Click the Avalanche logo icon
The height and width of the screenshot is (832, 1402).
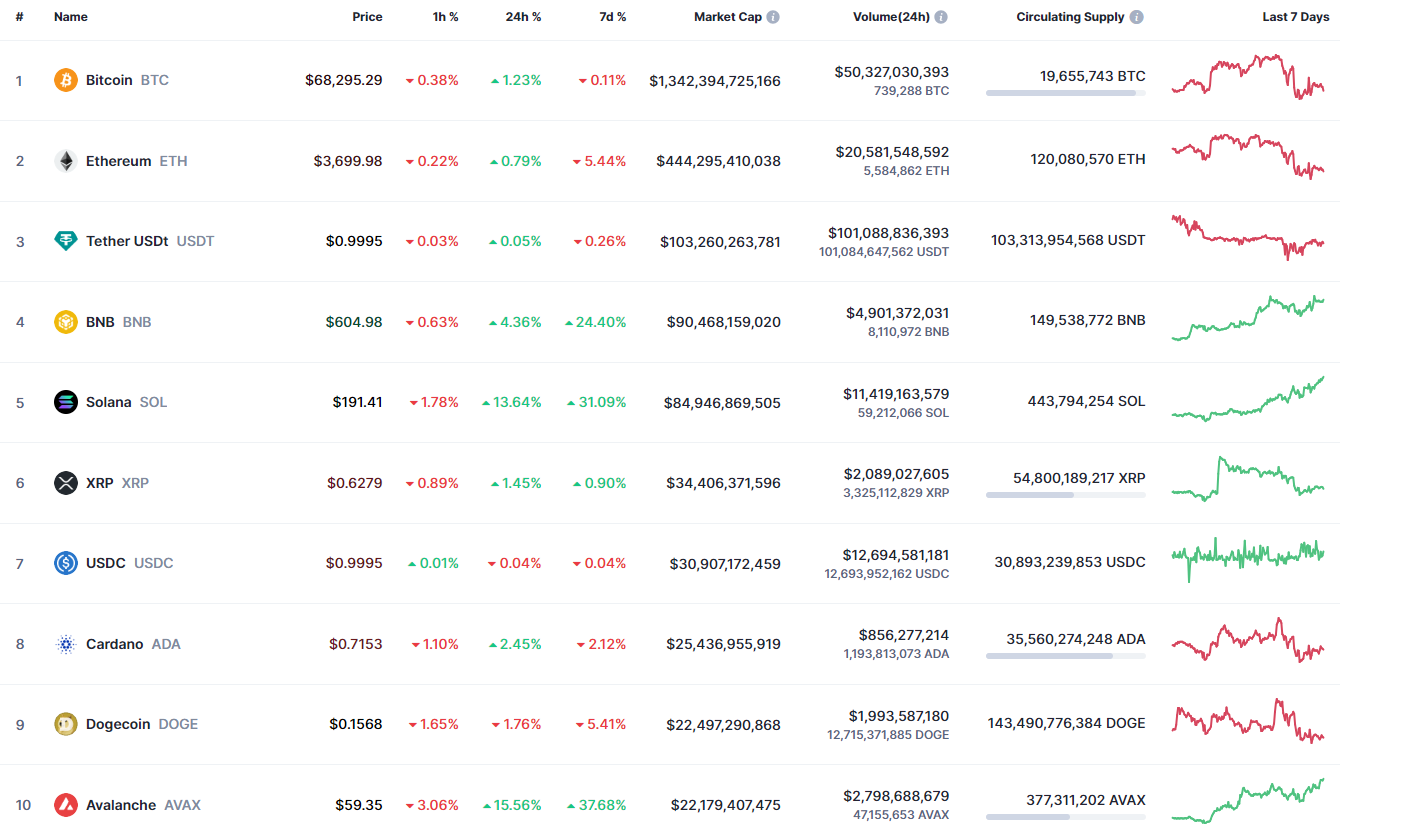[x=65, y=805]
